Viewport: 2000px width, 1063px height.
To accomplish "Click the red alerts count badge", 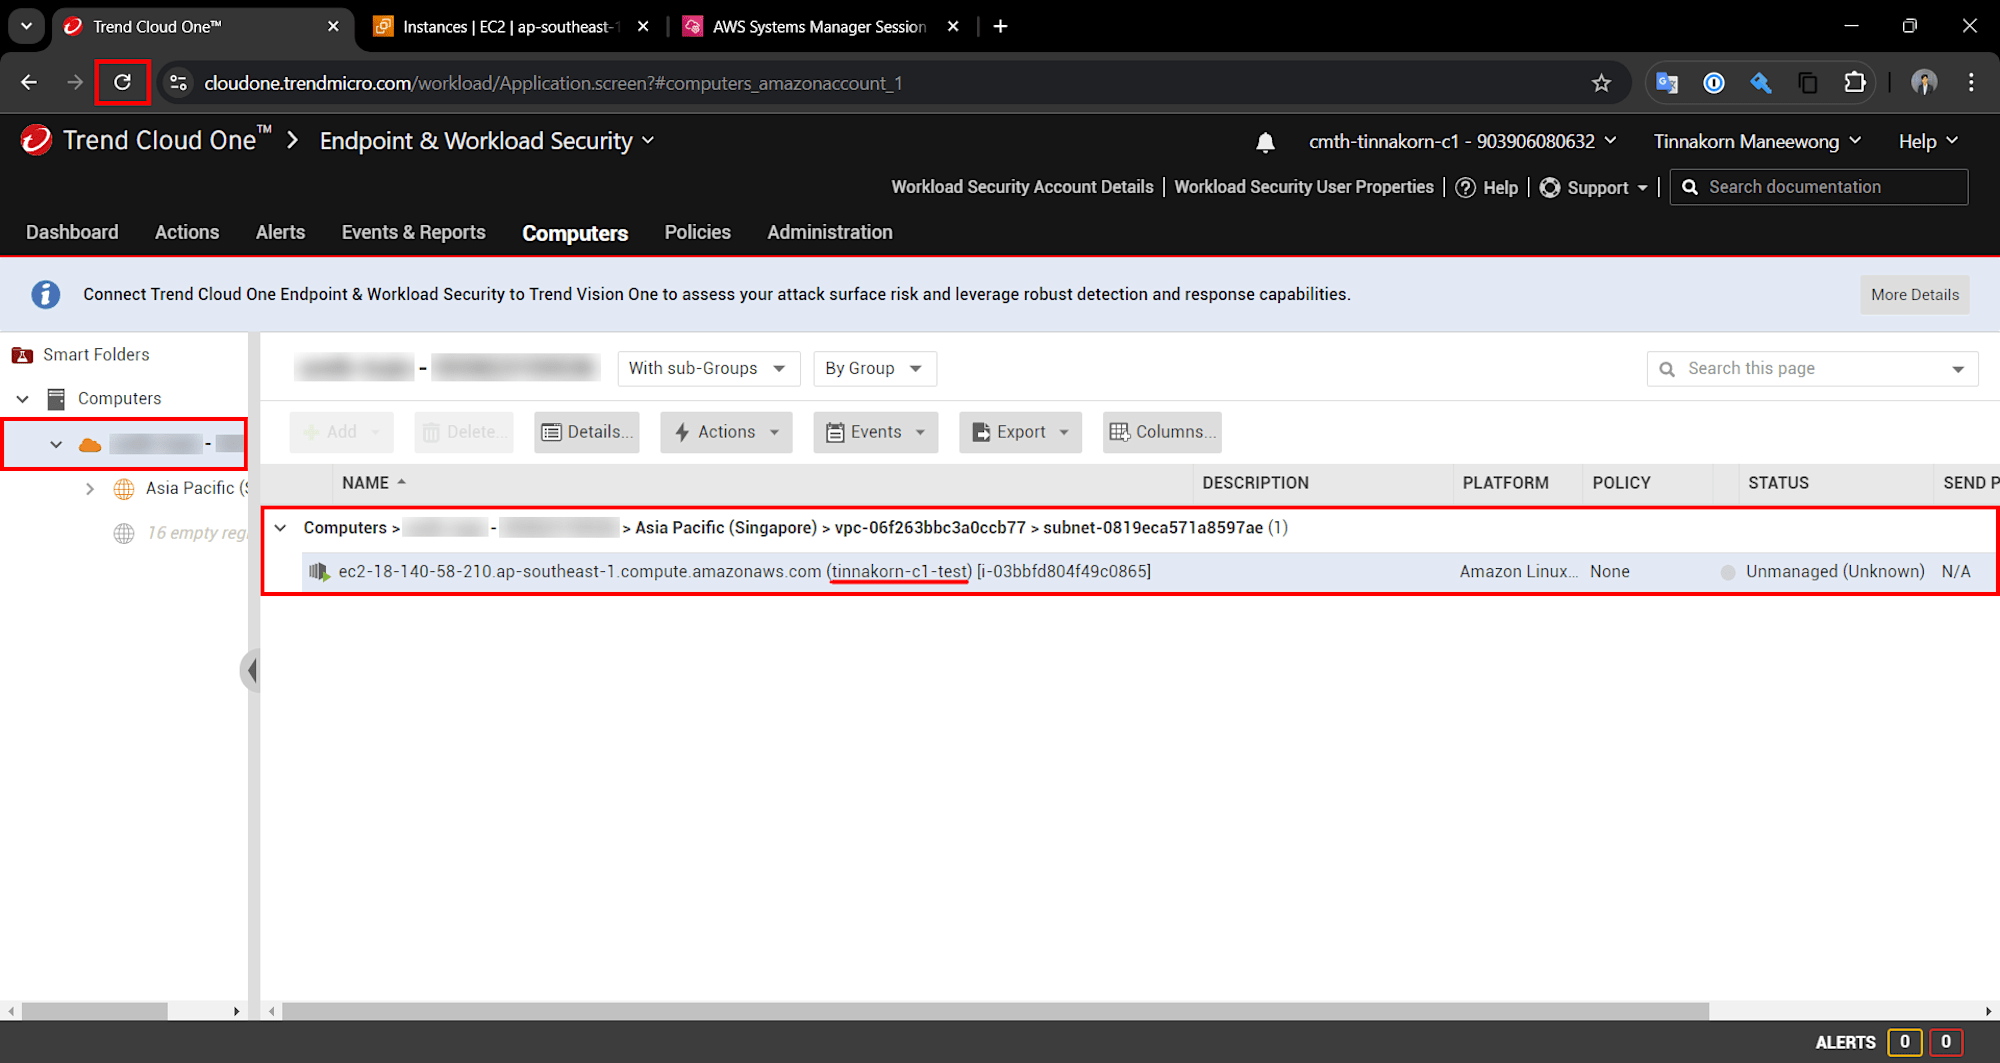I will coord(1945,1042).
